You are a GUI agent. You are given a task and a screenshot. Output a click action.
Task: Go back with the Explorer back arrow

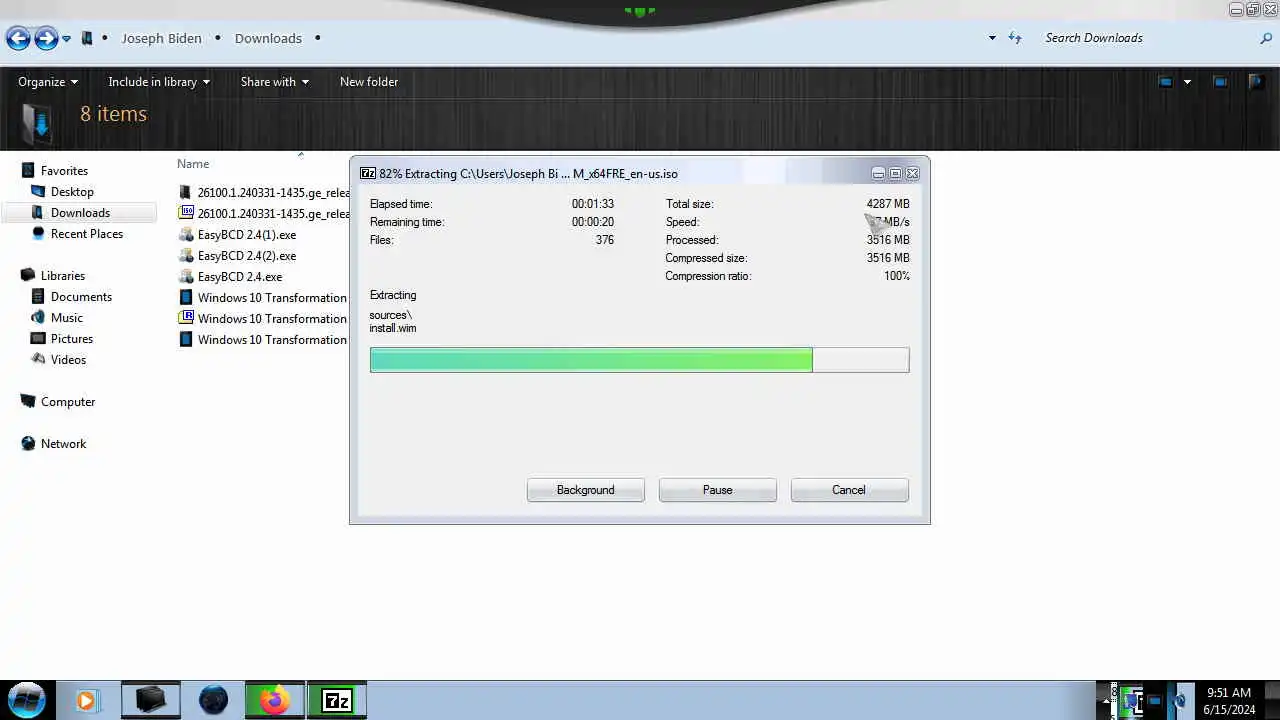pyautogui.click(x=18, y=38)
